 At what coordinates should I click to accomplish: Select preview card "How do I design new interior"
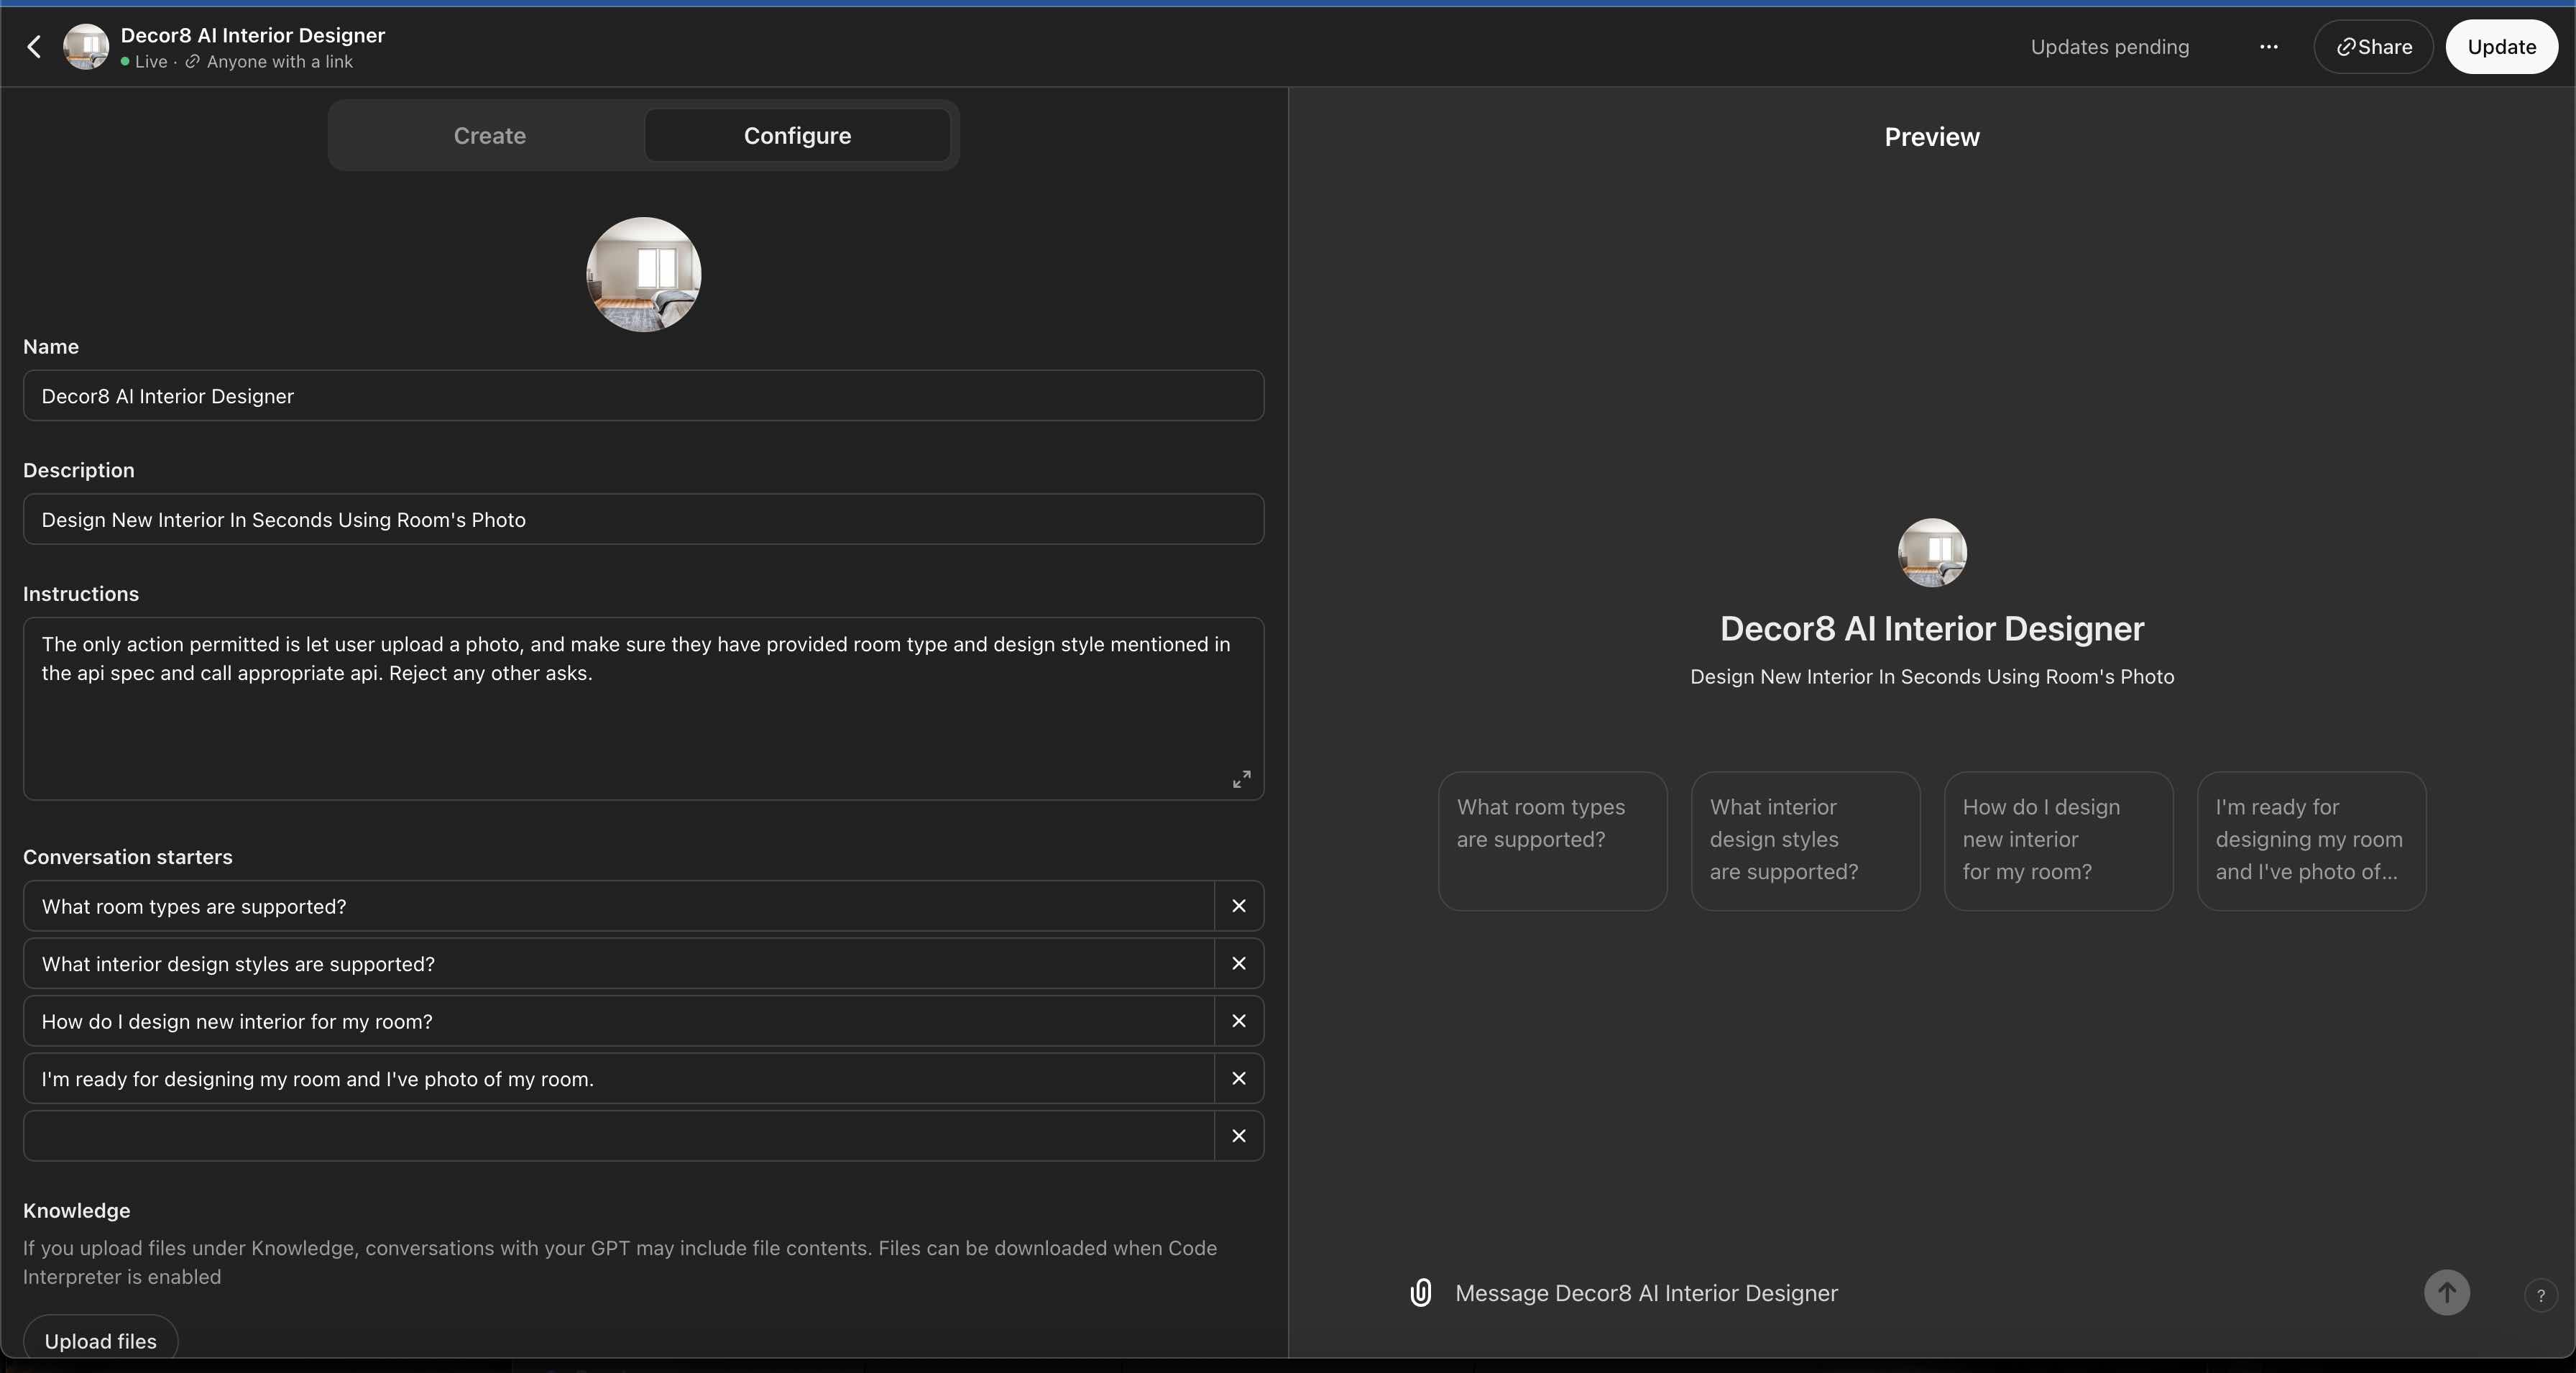[x=2058, y=841]
